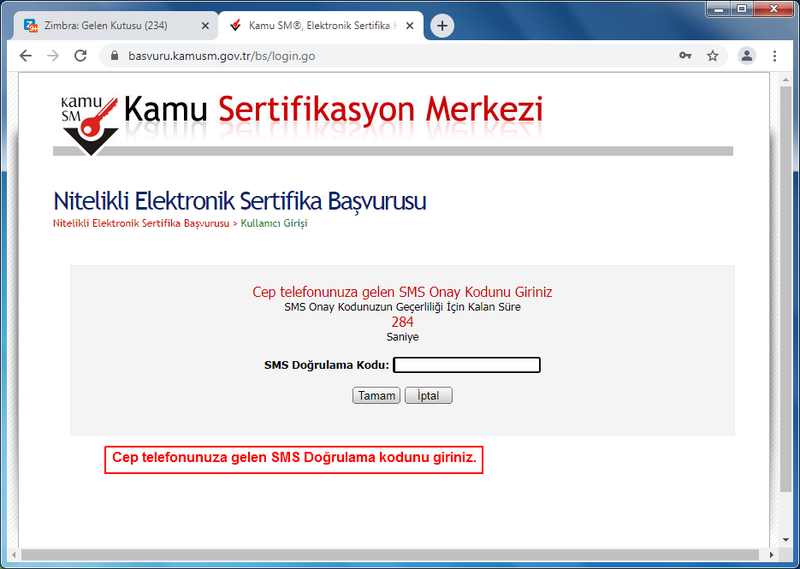Image resolution: width=800 pixels, height=569 pixels.
Task: Open a new tab with plus button
Action: pyautogui.click(x=442, y=25)
